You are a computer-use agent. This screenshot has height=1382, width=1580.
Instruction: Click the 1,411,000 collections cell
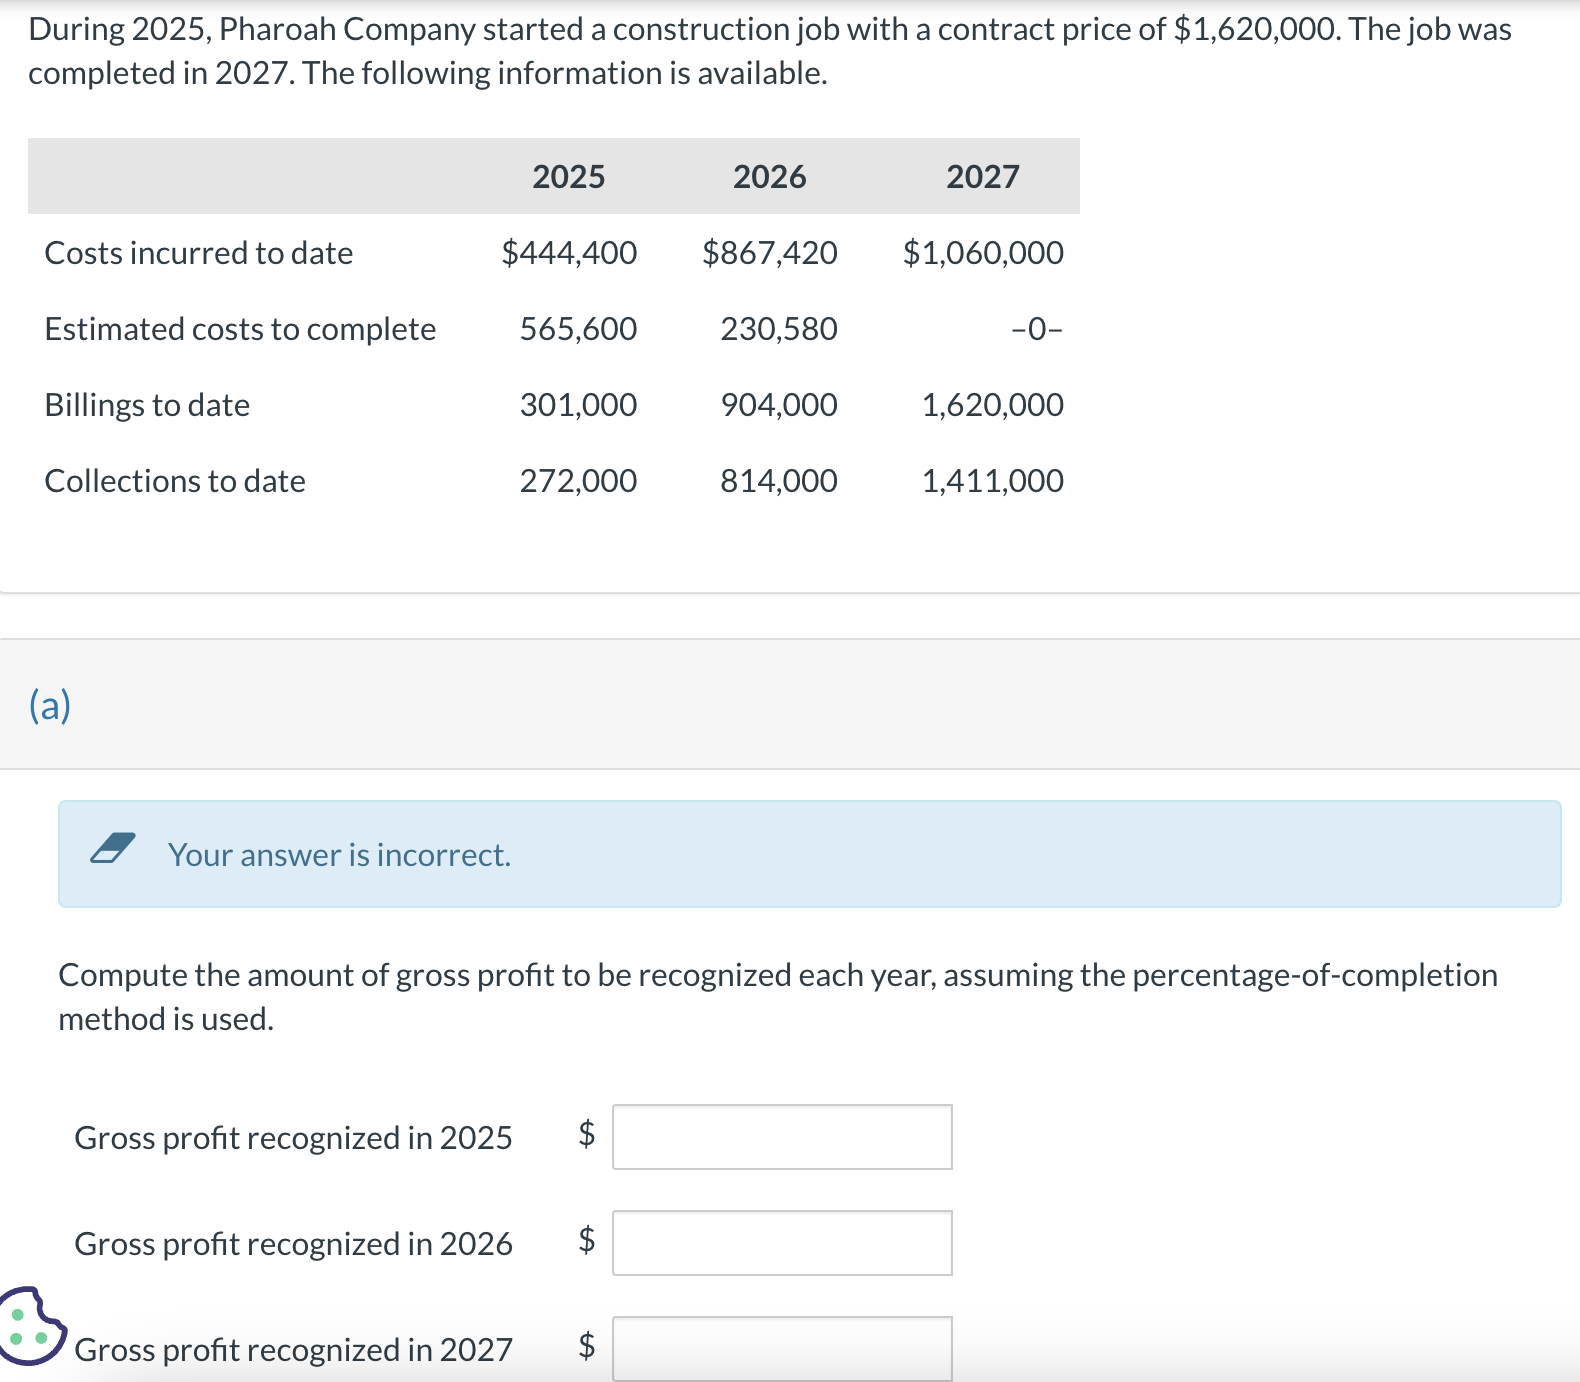[992, 481]
